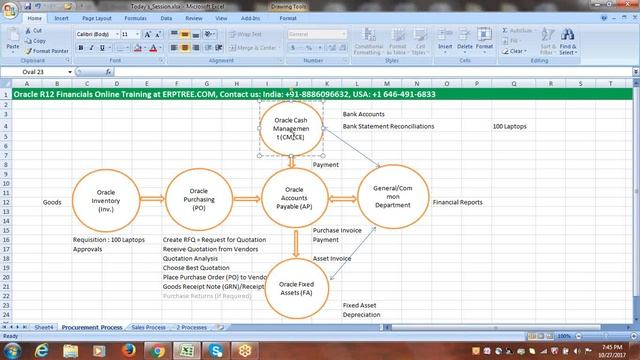Screen dimensions: 640x360
Task: Switch to the Sheet4 tab
Action: (x=44, y=327)
